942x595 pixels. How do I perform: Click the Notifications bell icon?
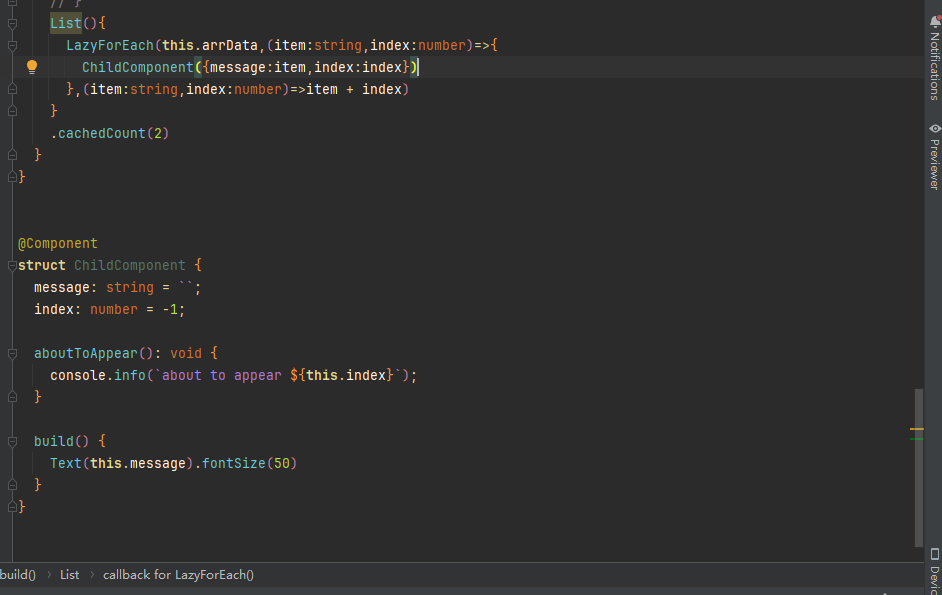click(x=934, y=22)
